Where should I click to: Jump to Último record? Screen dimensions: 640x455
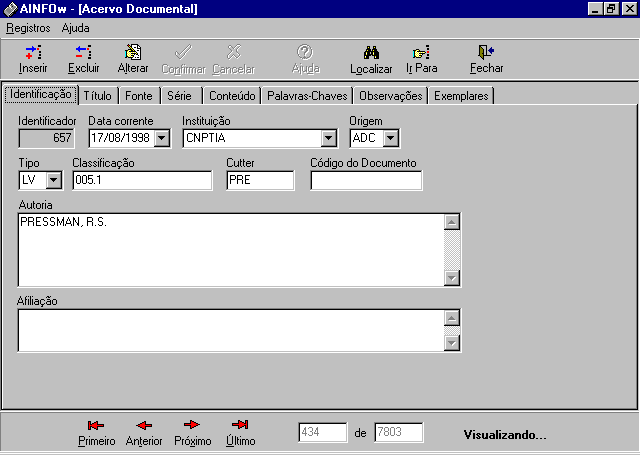(x=240, y=425)
